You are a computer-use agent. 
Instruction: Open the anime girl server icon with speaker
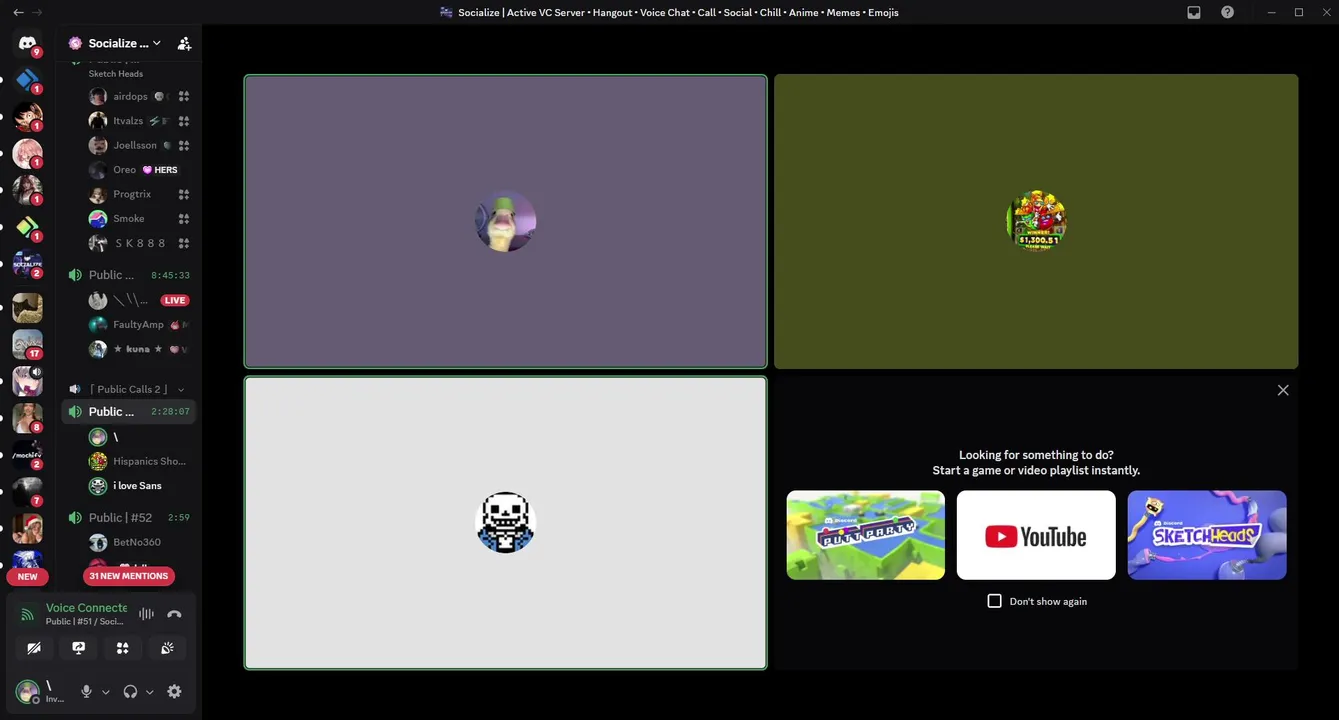(27, 380)
